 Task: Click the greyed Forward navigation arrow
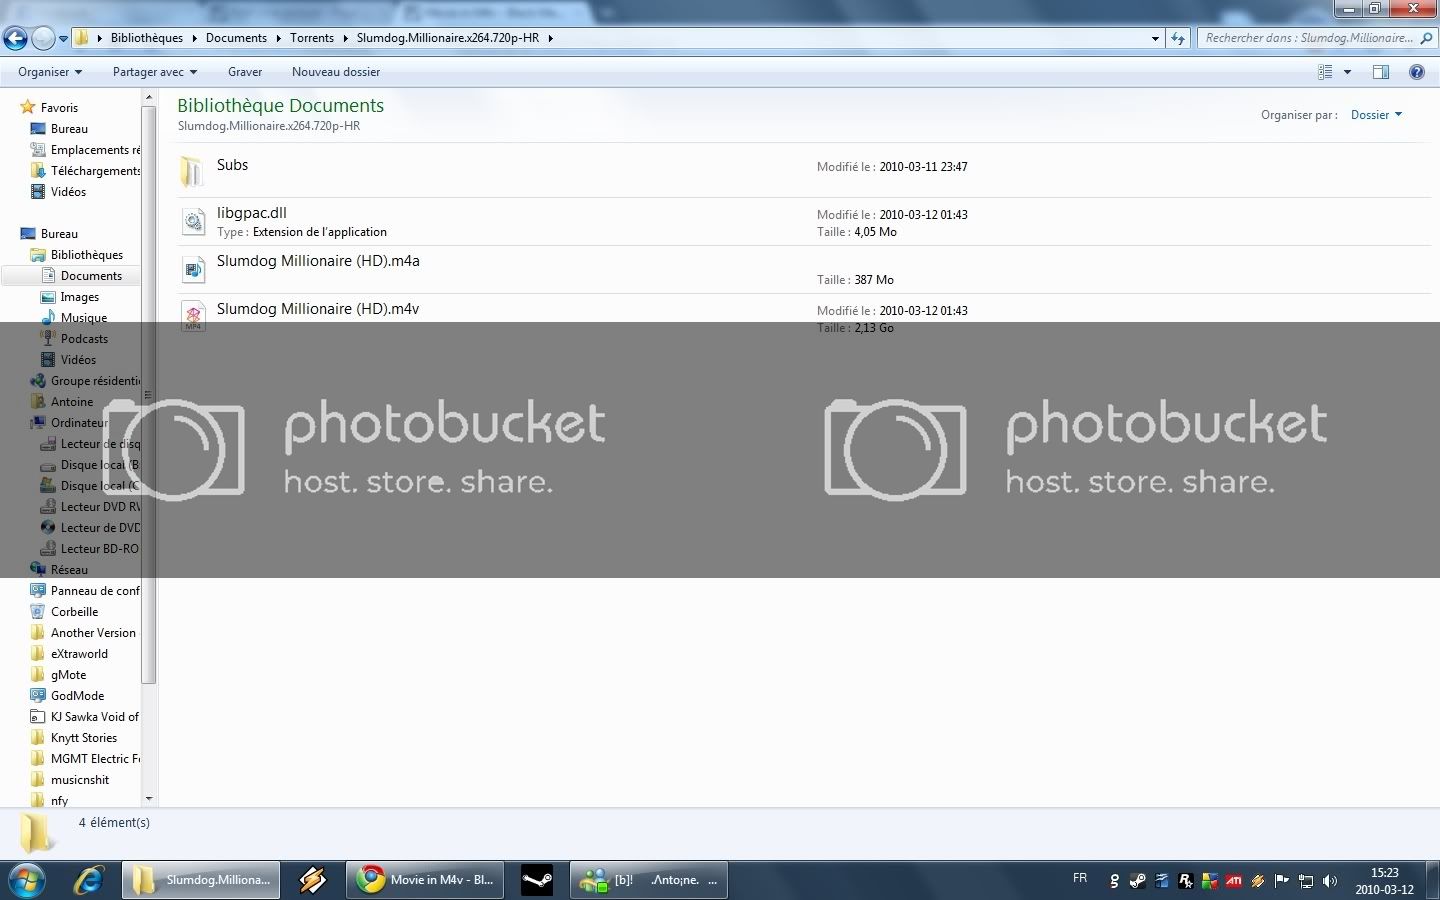(x=43, y=39)
